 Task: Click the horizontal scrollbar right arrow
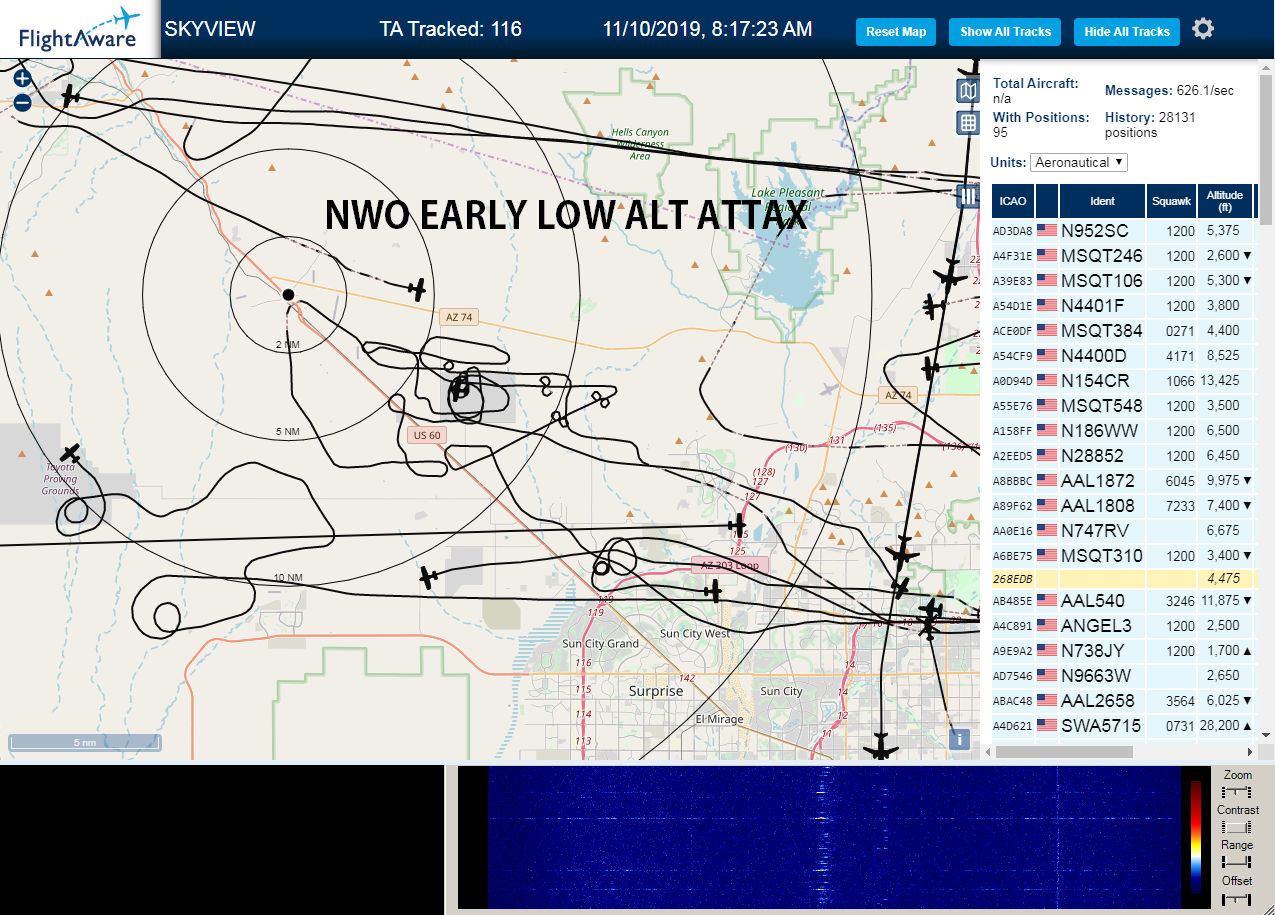tap(1249, 751)
